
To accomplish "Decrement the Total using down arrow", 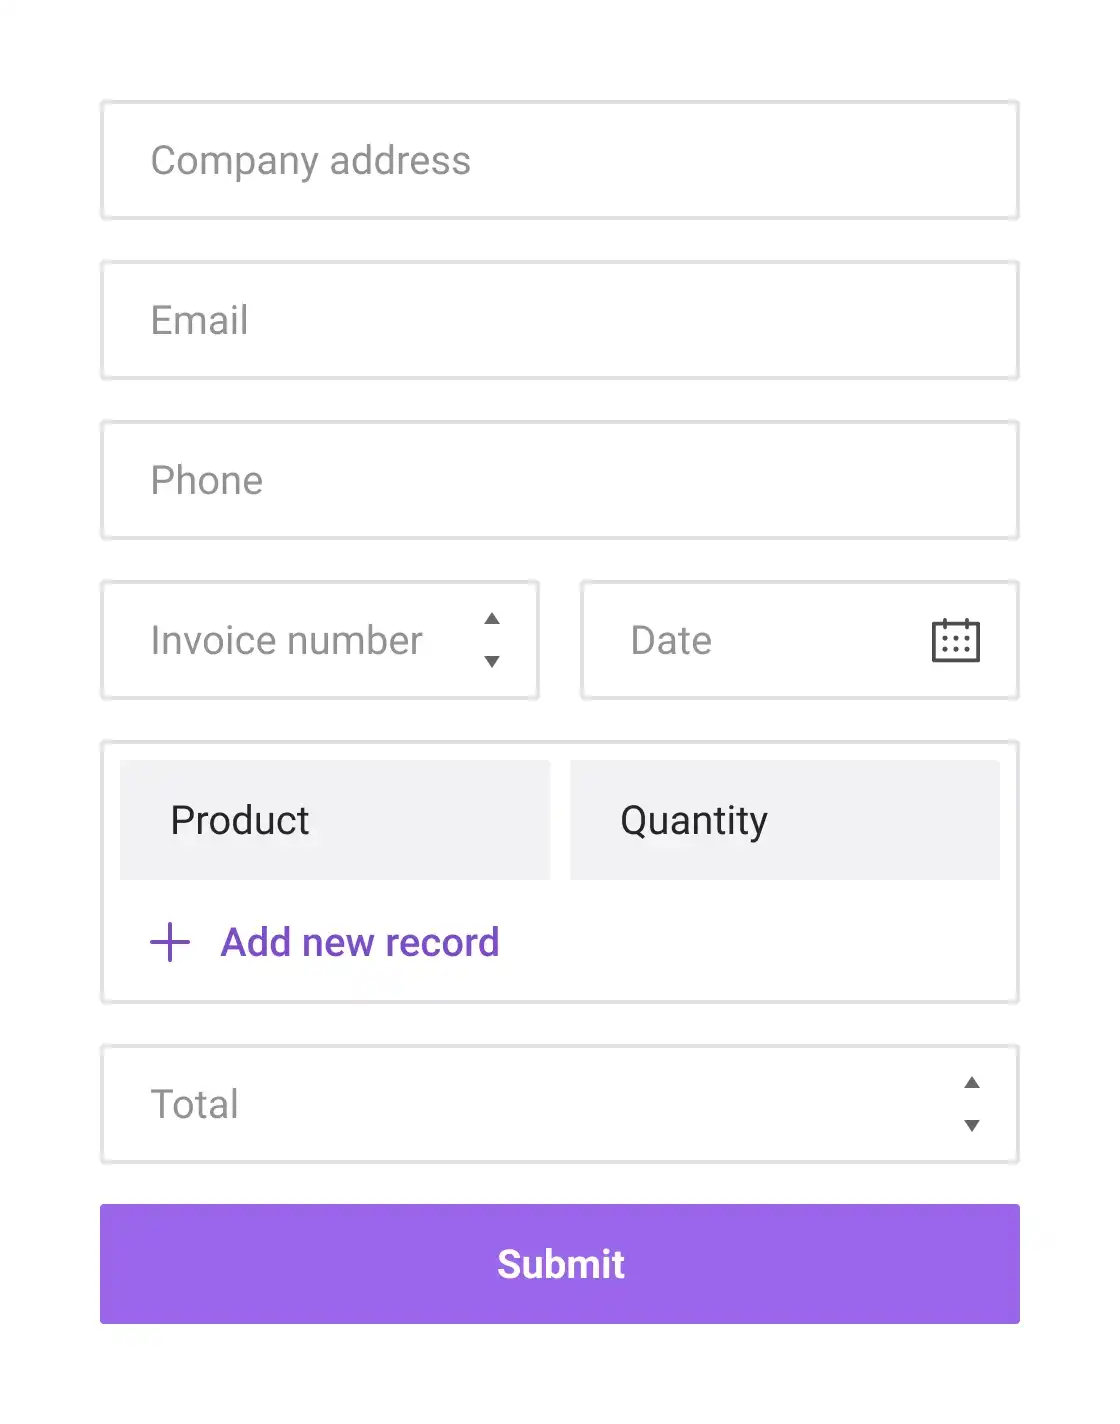I will point(971,1125).
